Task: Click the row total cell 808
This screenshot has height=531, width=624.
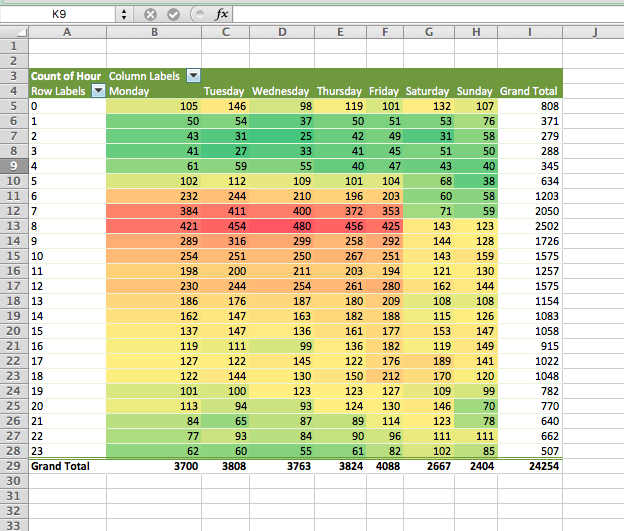Action: pos(530,106)
